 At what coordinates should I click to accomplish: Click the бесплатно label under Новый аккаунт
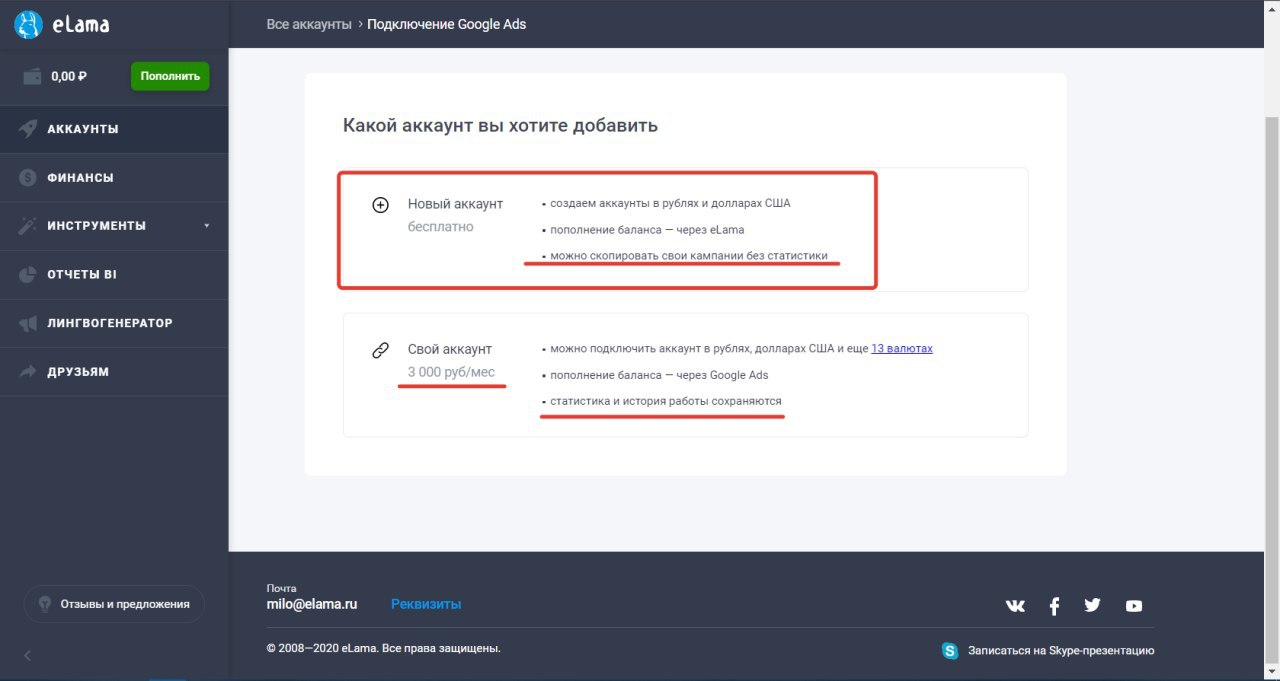click(x=441, y=227)
